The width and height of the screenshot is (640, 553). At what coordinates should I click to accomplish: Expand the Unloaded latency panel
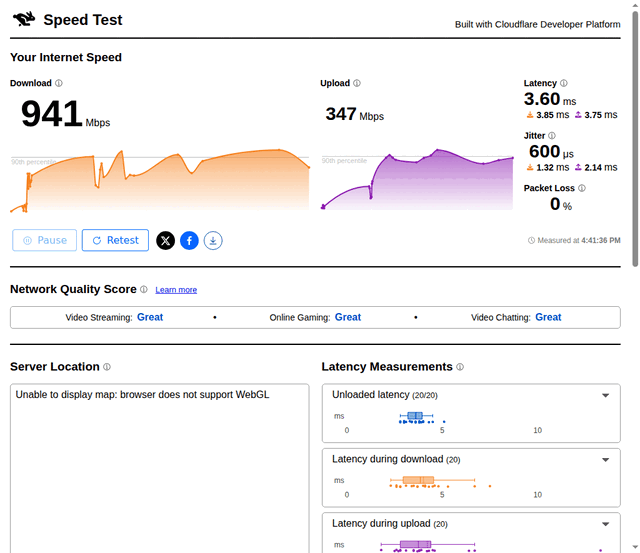point(606,395)
